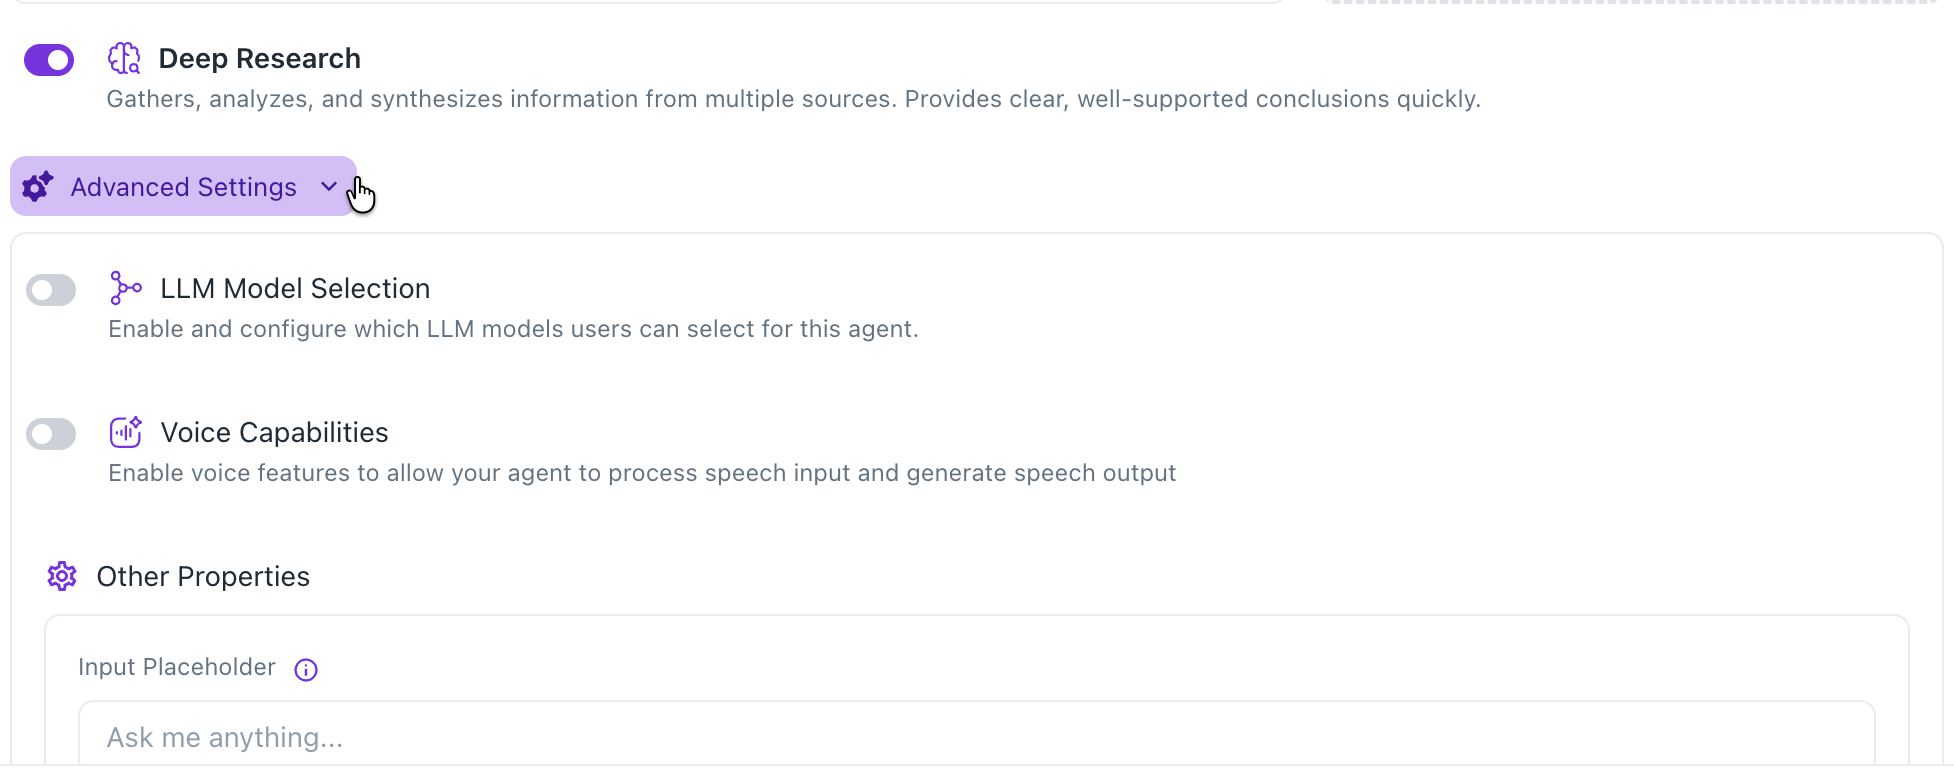Click the LLM Model Selection title
Image resolution: width=1954 pixels, height=774 pixels.
coord(295,289)
